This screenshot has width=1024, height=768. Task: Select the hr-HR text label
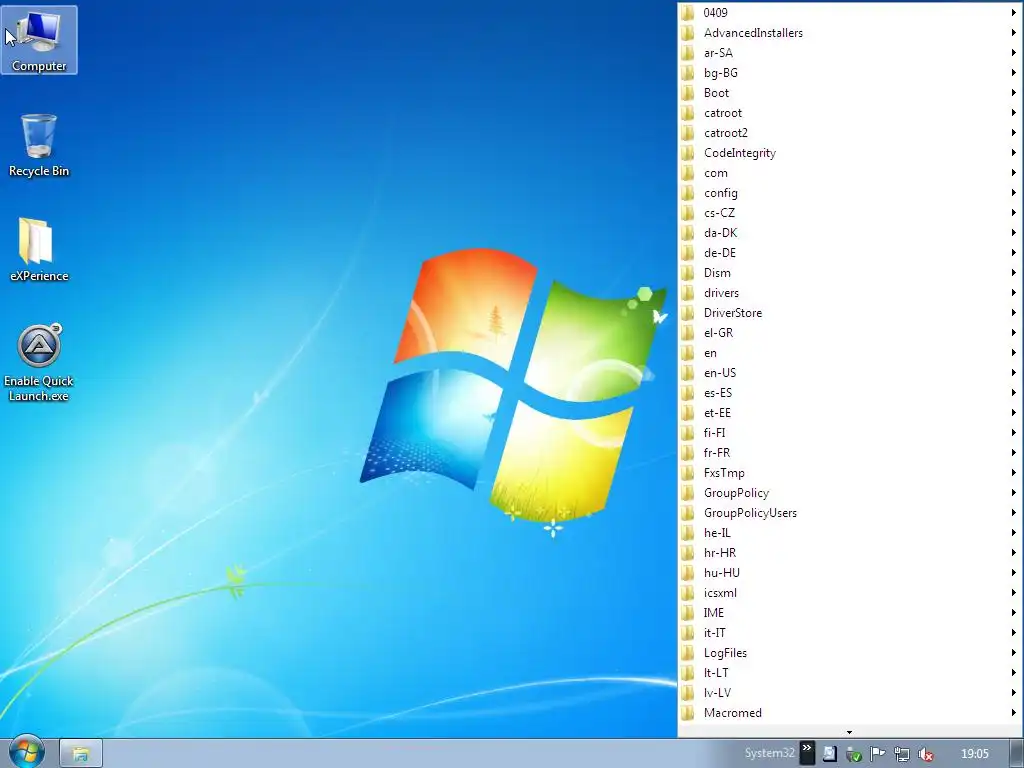720,552
